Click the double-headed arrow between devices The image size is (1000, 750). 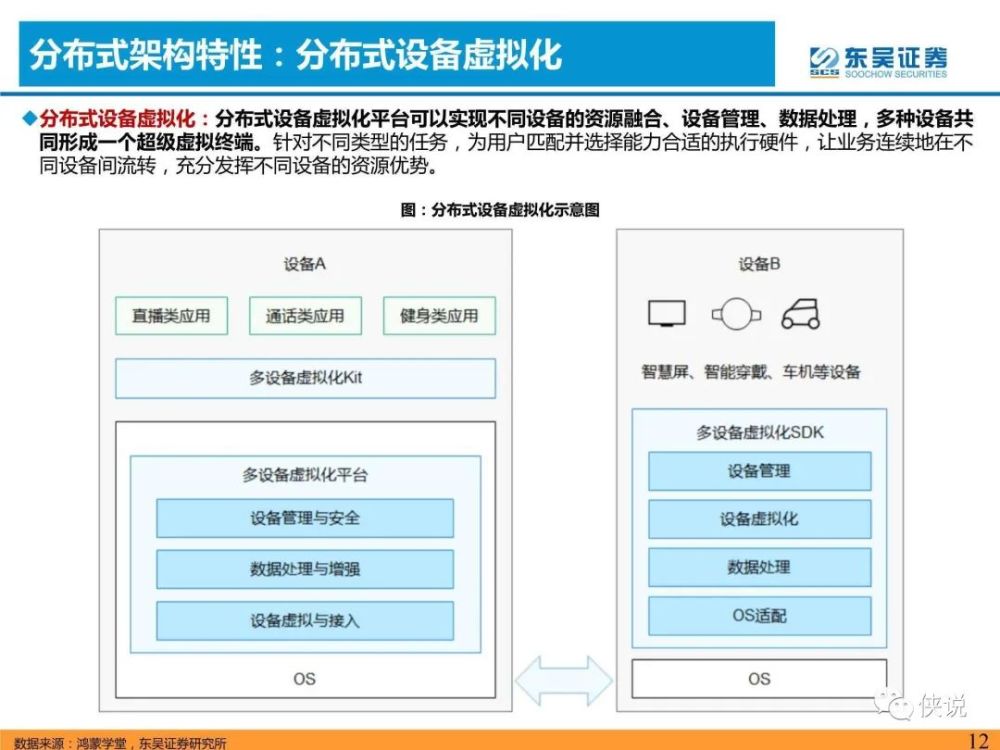(x=564, y=680)
